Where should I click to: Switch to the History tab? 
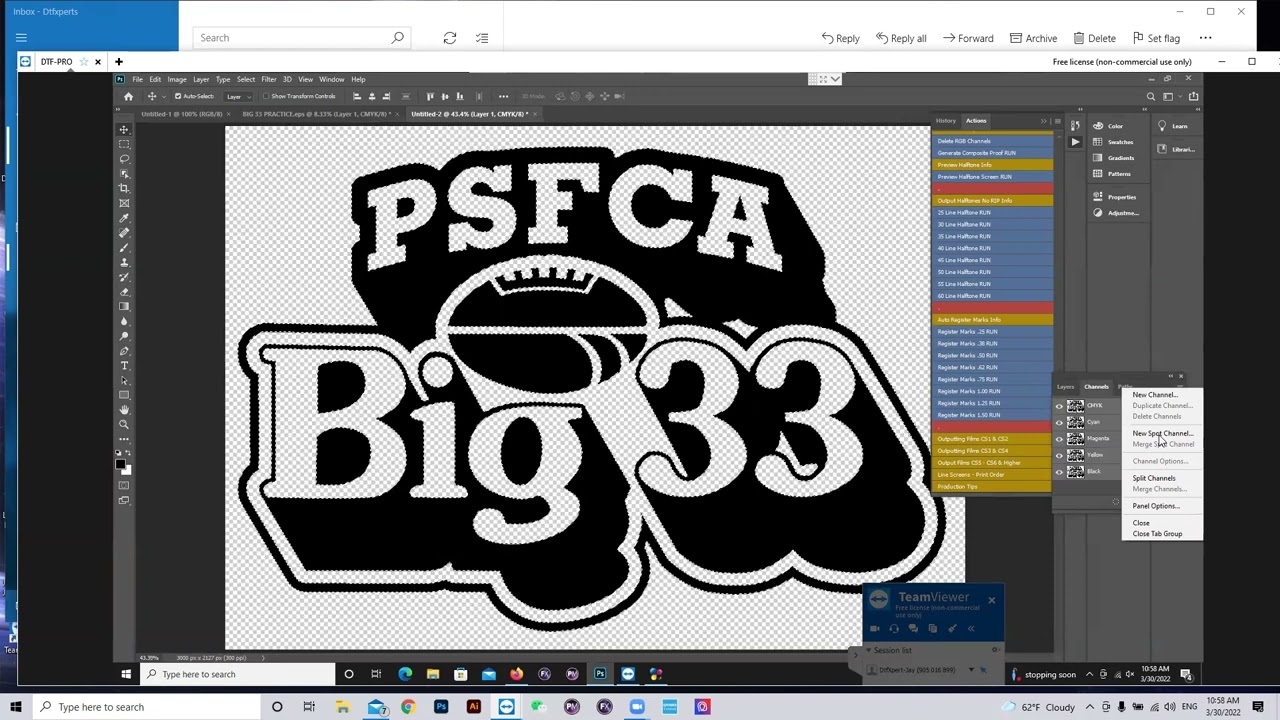click(945, 120)
